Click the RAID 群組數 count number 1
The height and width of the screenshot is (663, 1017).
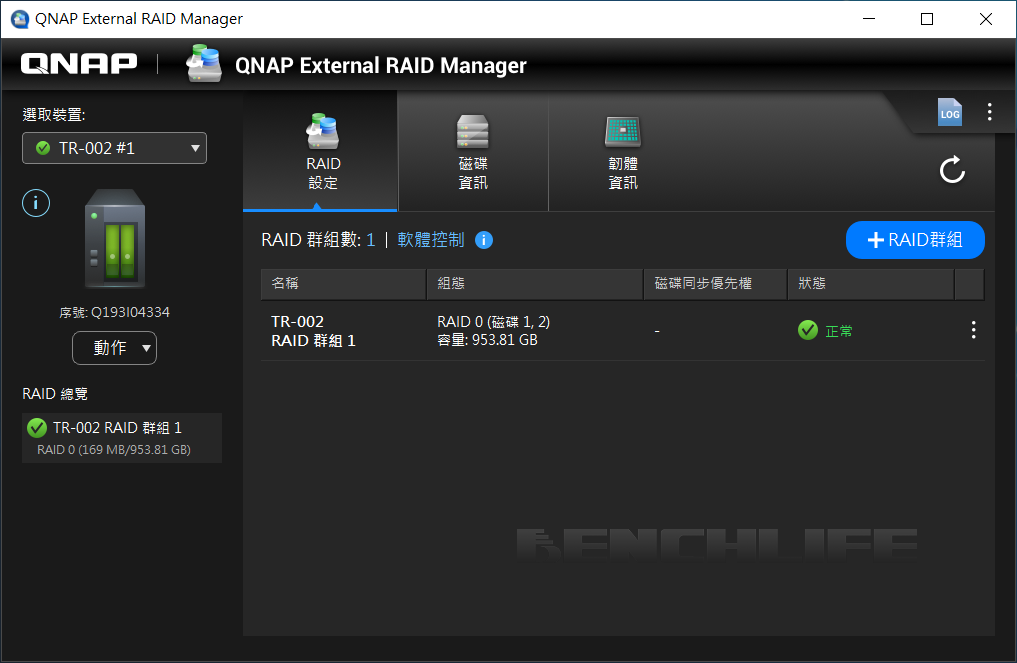[371, 240]
